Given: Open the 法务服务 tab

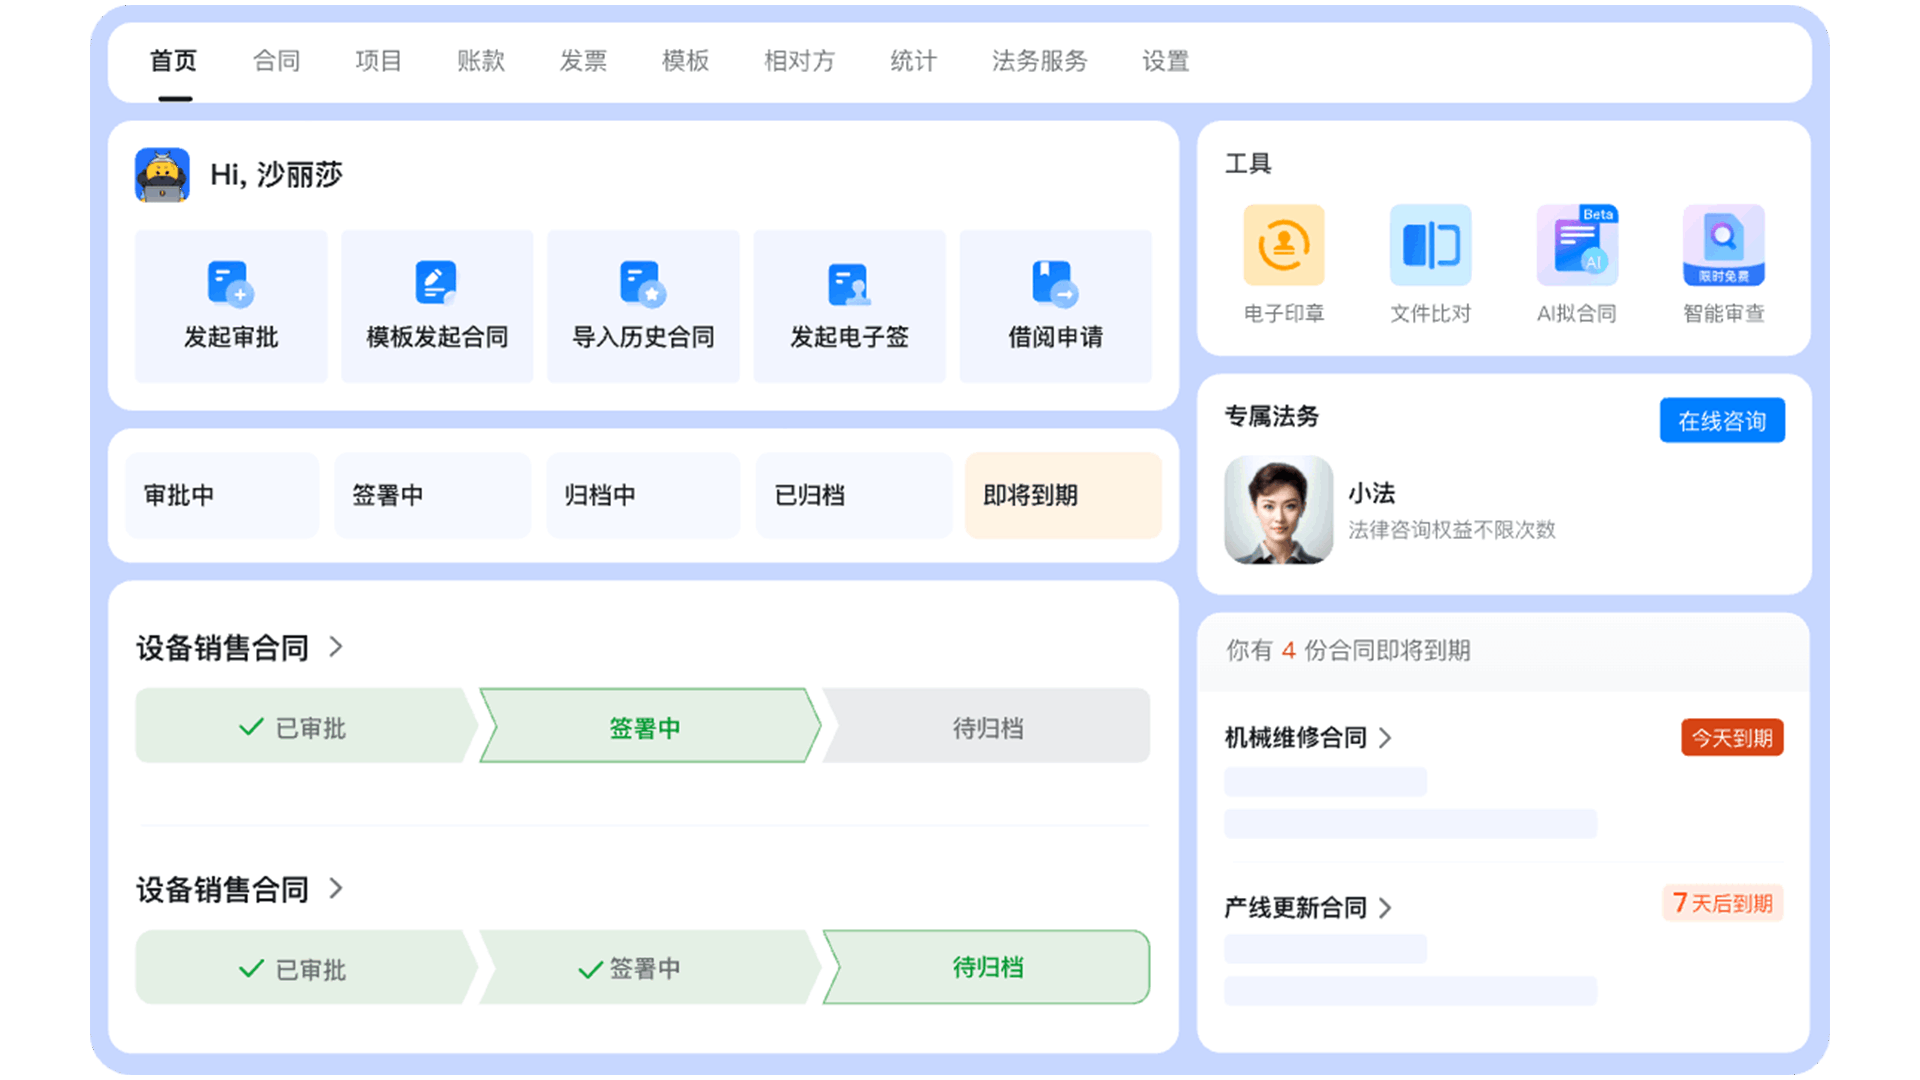Looking at the screenshot, I should pos(1039,61).
